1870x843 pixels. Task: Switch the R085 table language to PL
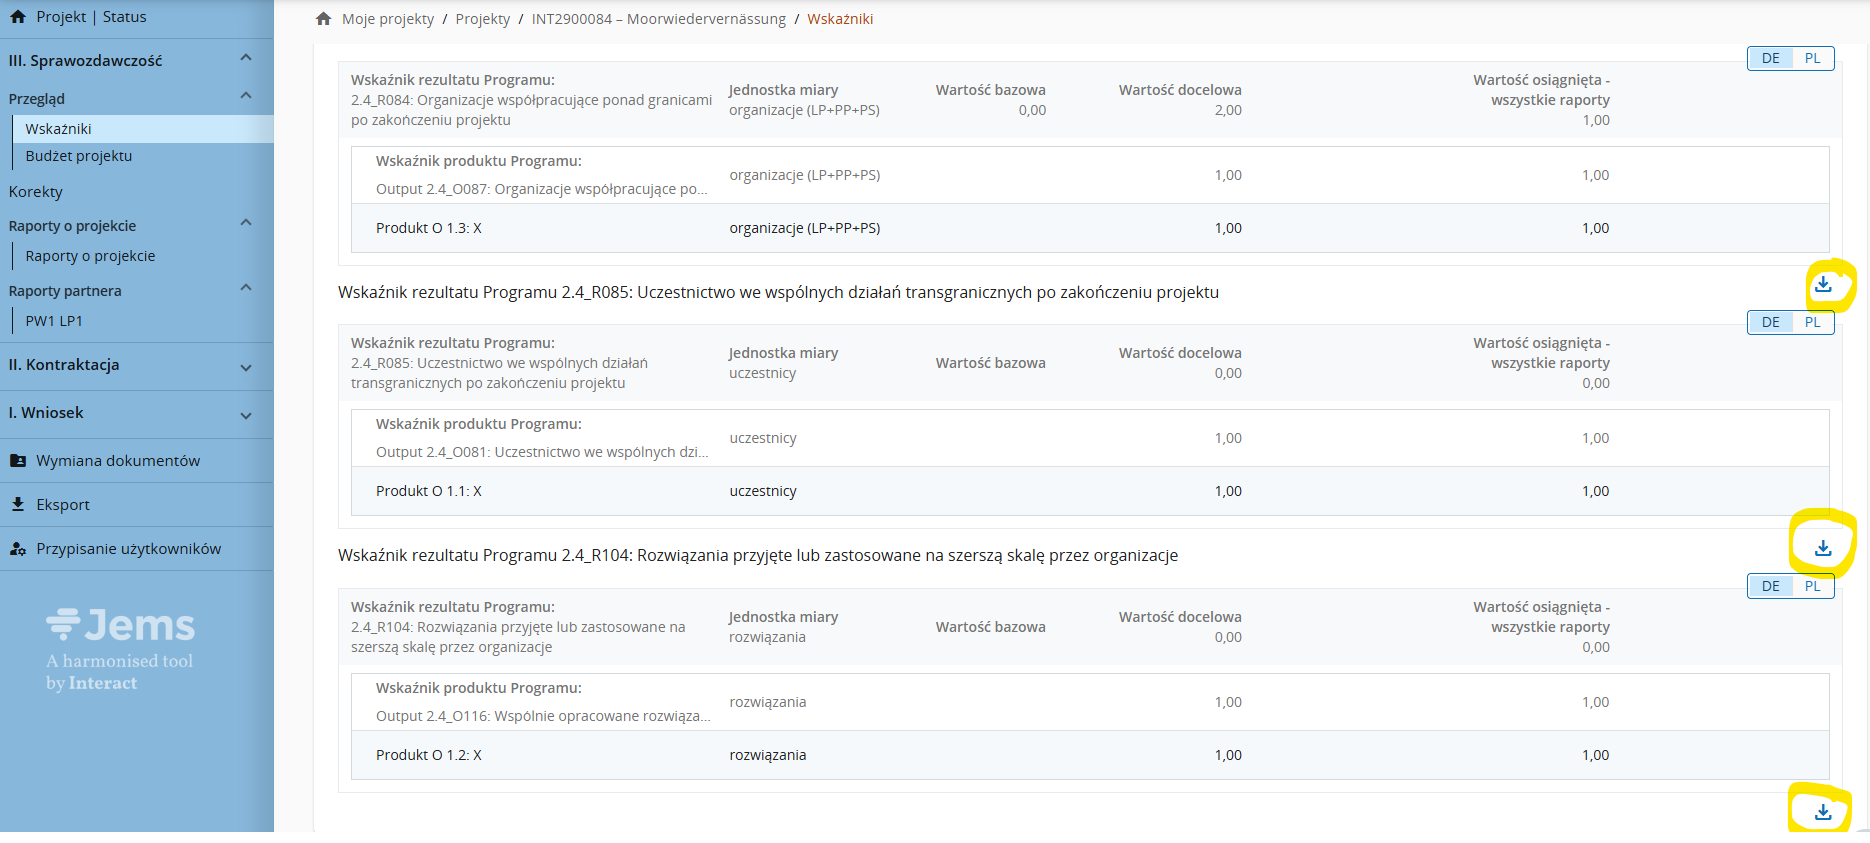pos(1812,322)
